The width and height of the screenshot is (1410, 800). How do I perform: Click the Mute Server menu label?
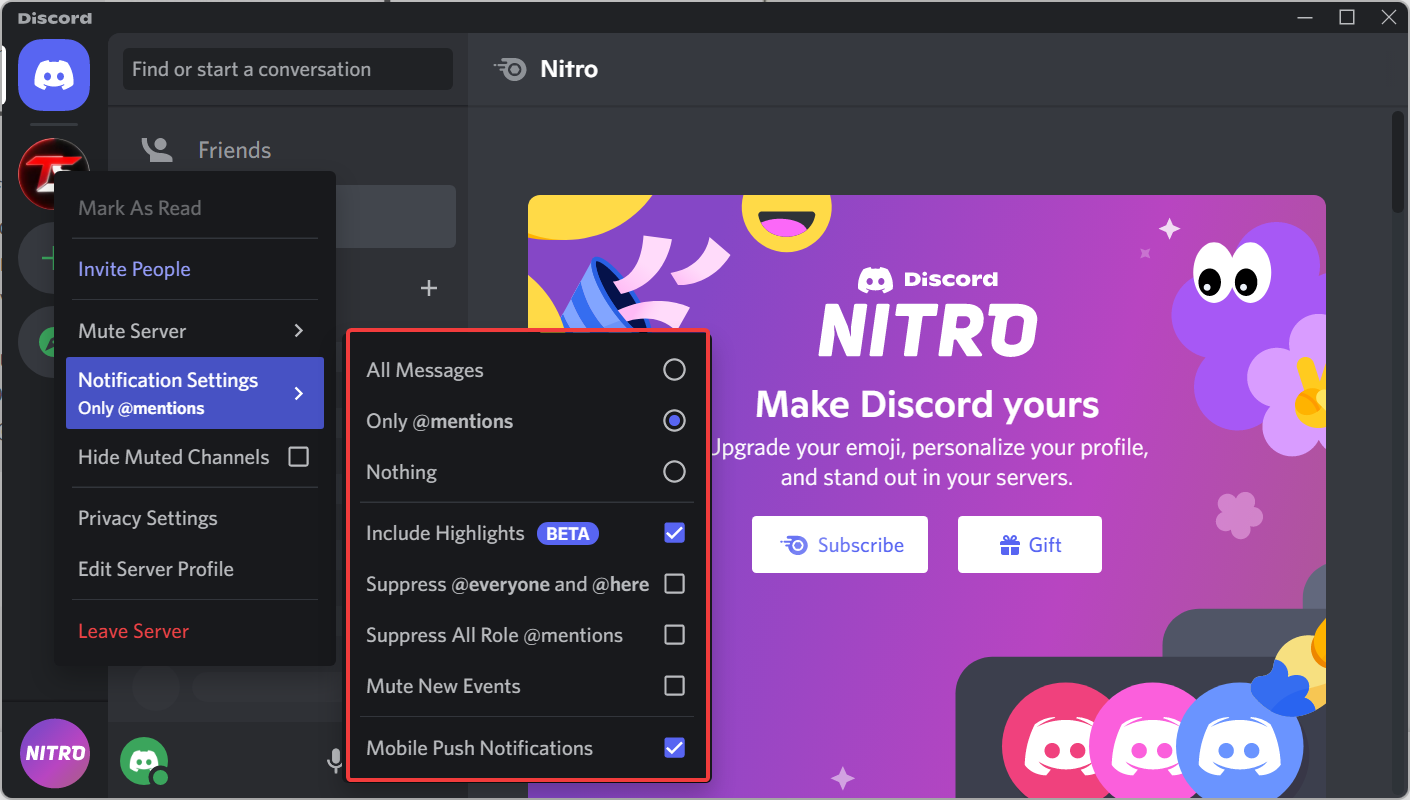pyautogui.click(x=132, y=331)
